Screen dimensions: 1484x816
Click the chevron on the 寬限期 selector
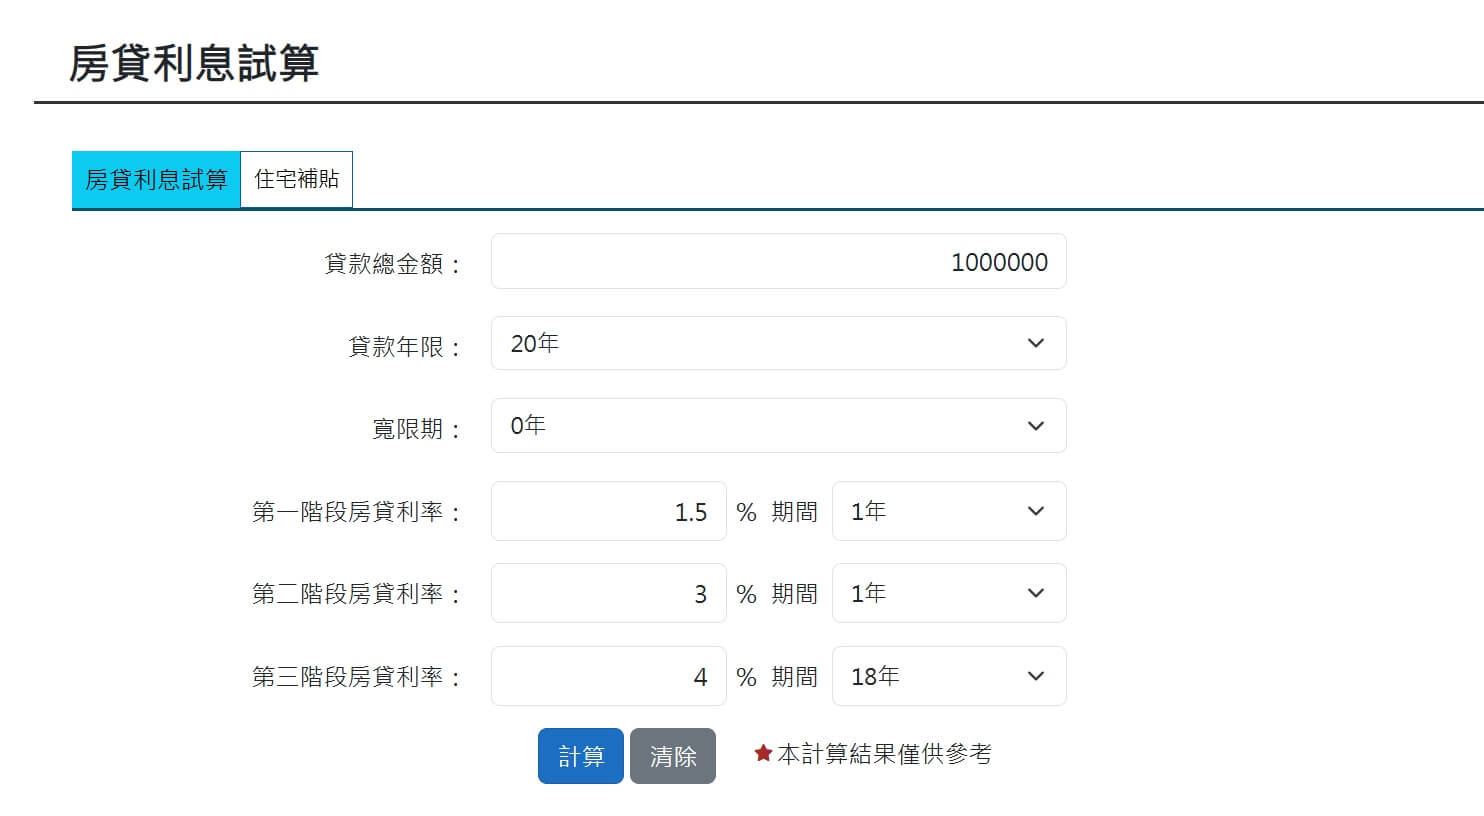coord(1036,425)
